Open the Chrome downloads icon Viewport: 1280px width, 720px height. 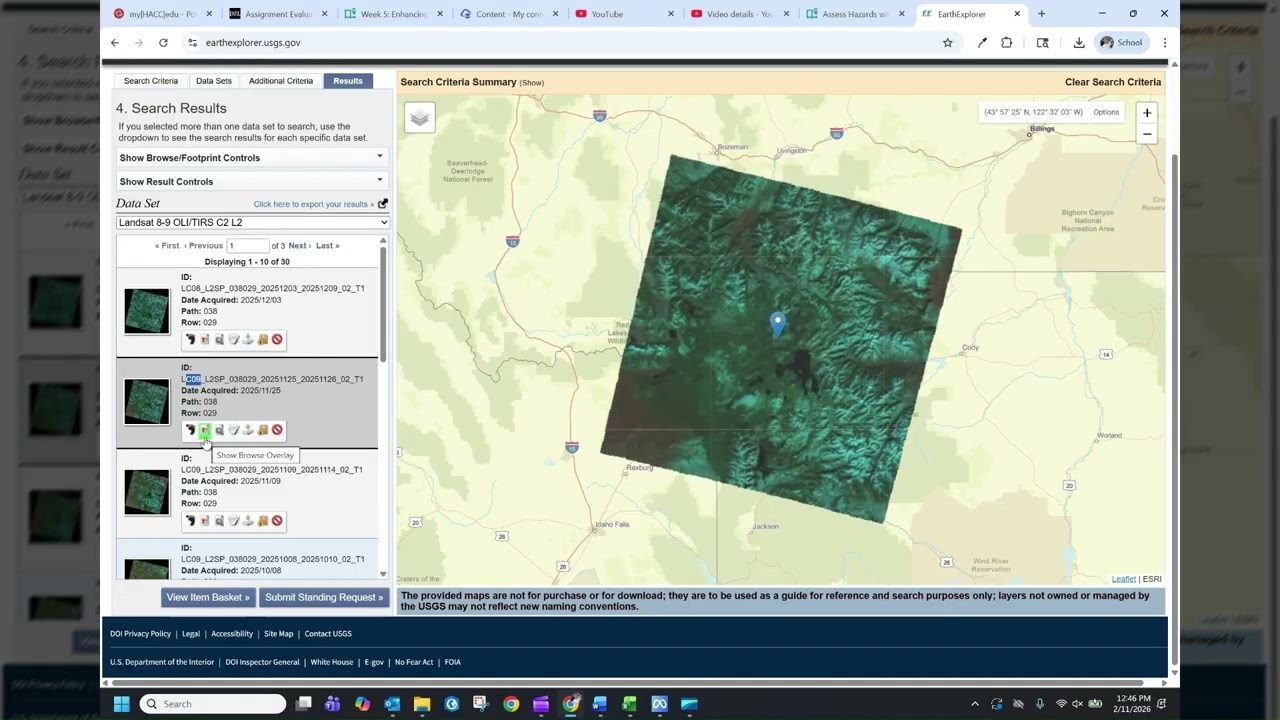1079,42
